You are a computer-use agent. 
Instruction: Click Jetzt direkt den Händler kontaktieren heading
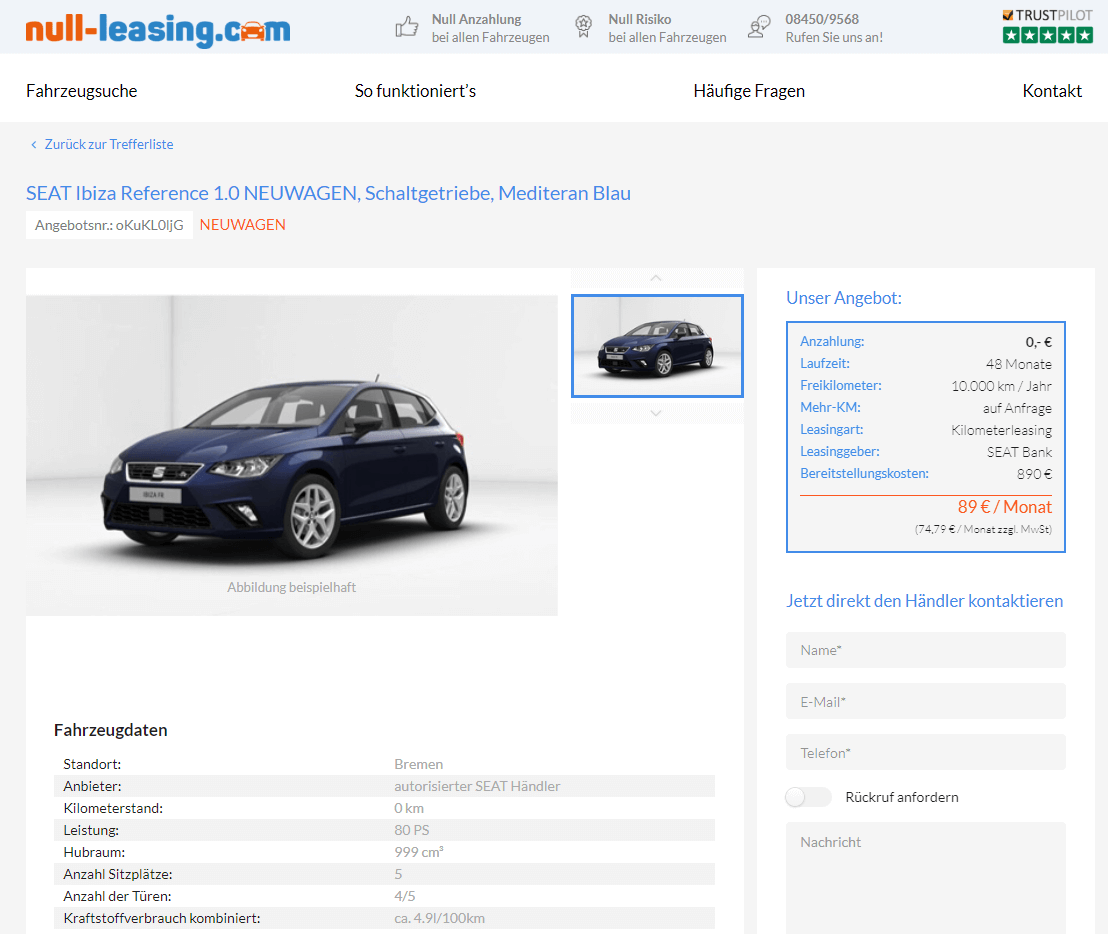click(x=924, y=601)
